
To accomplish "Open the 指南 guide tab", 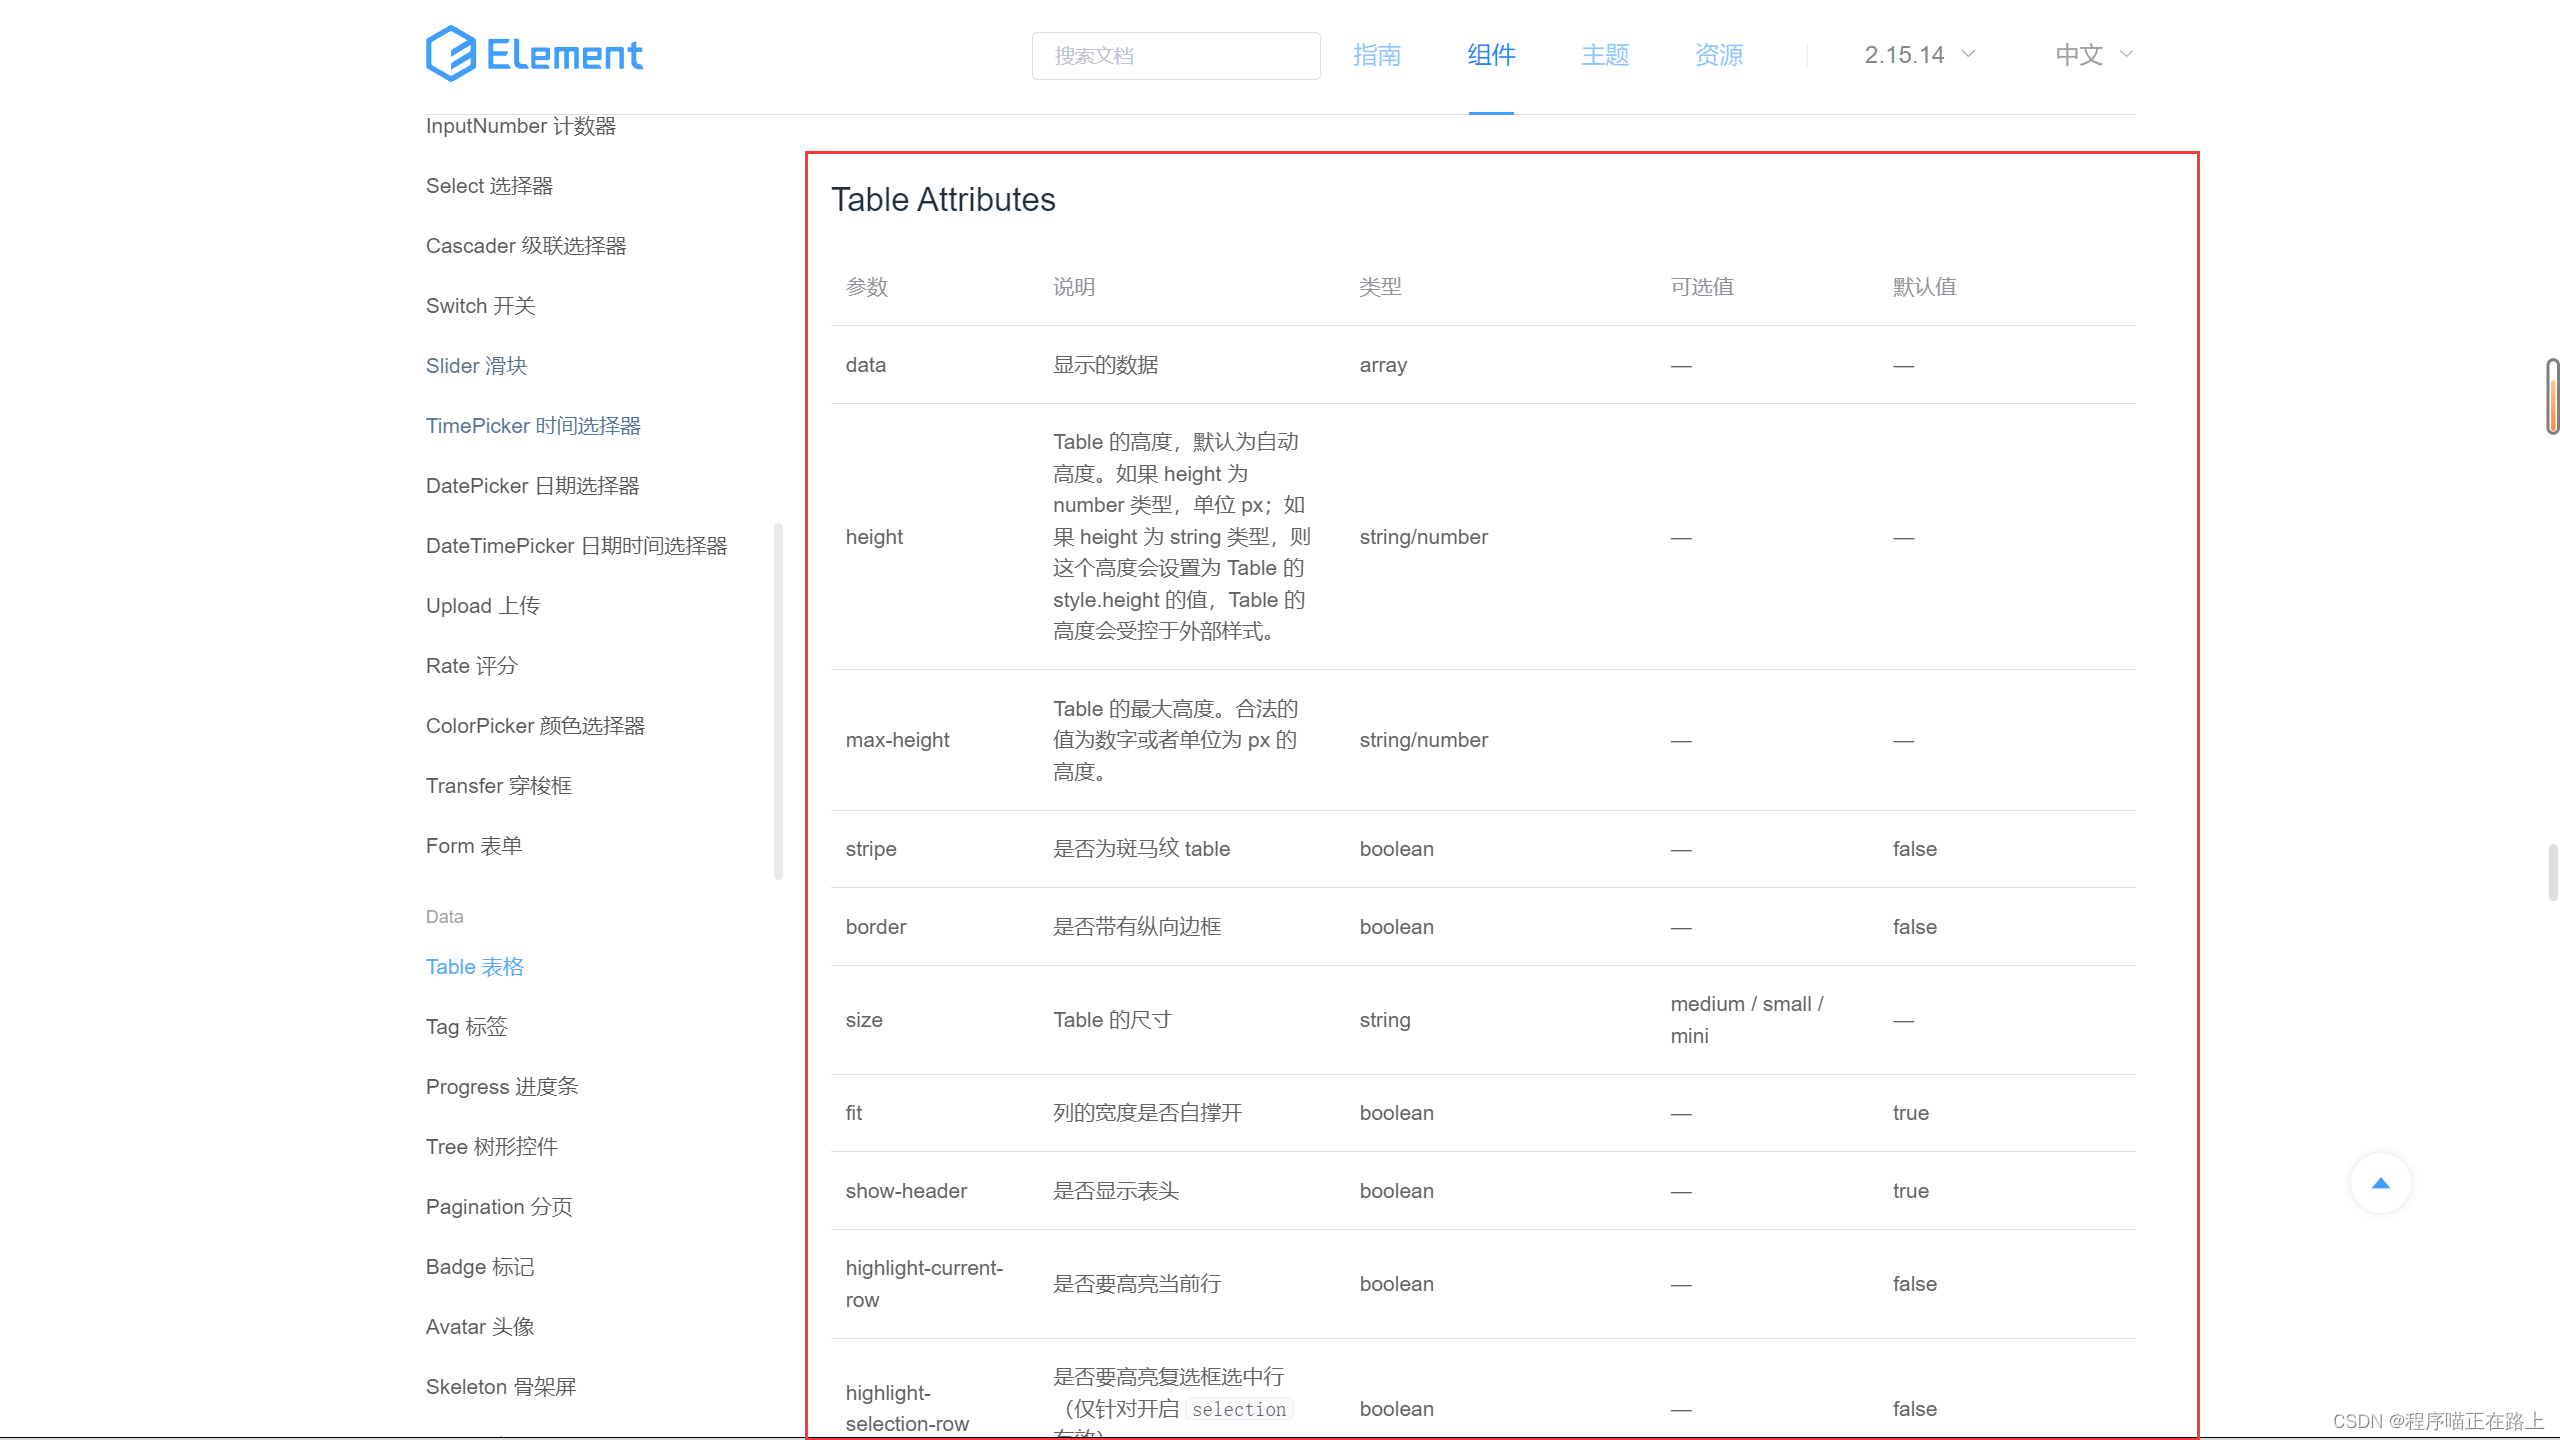I will point(1377,55).
